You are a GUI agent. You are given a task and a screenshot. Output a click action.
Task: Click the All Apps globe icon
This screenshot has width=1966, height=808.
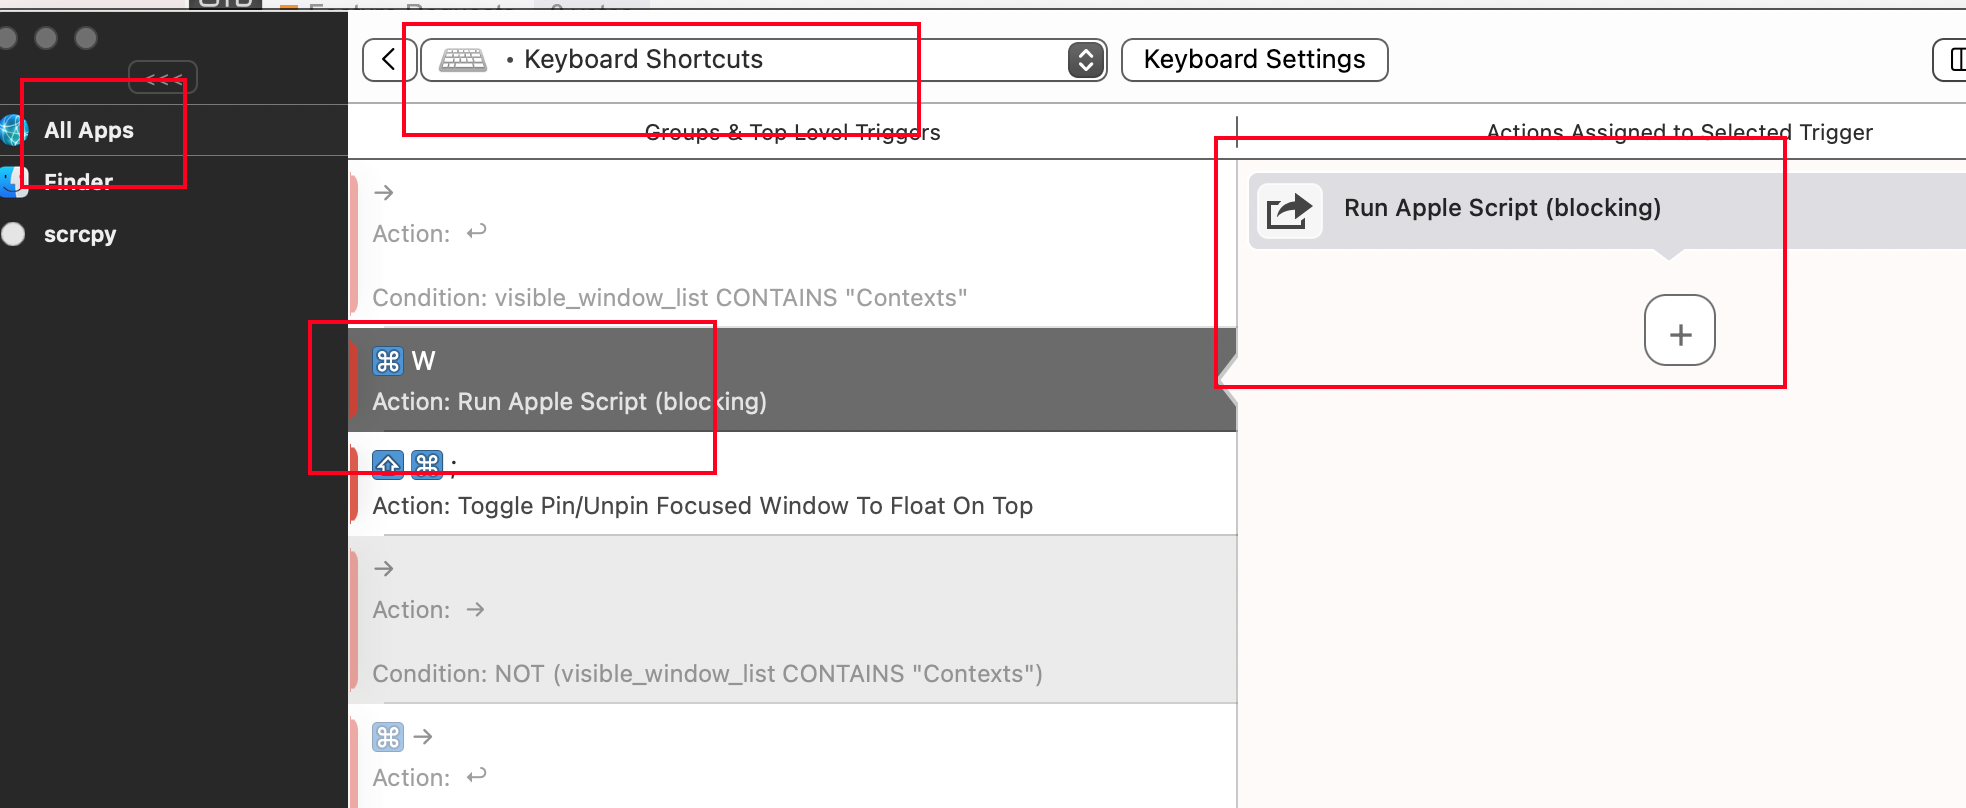click(x=13, y=130)
